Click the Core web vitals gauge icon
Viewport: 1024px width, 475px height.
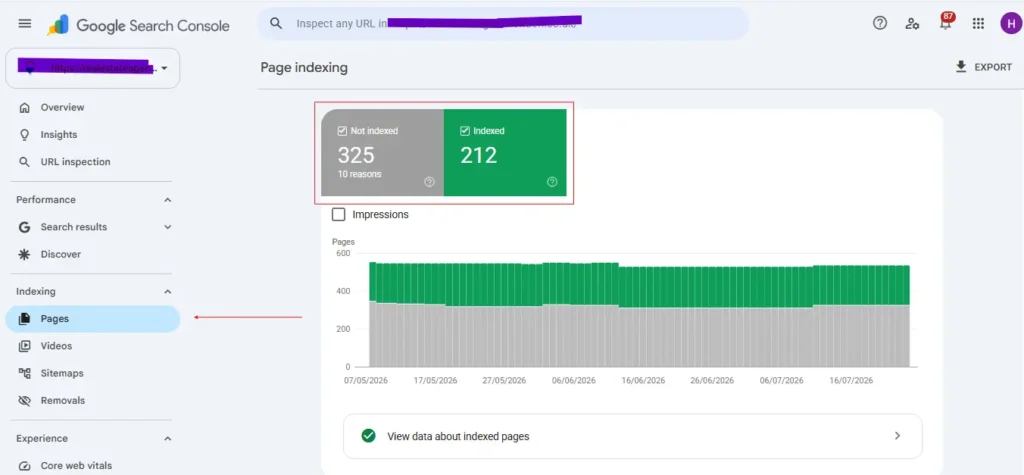(25, 466)
